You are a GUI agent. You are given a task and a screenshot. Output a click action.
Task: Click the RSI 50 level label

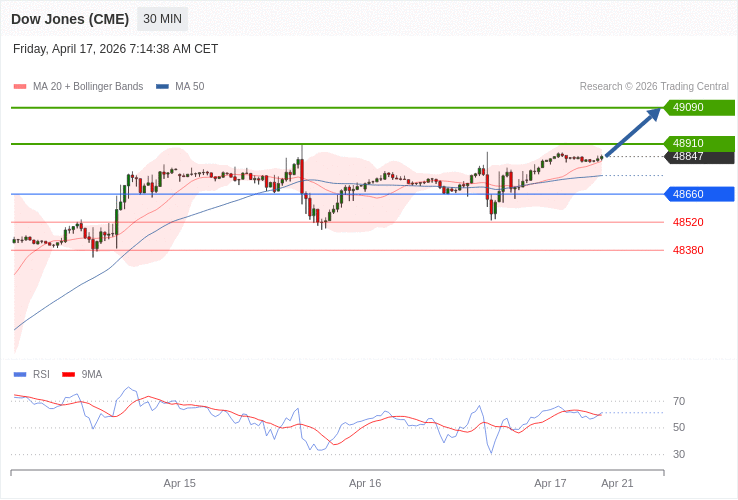679,427
